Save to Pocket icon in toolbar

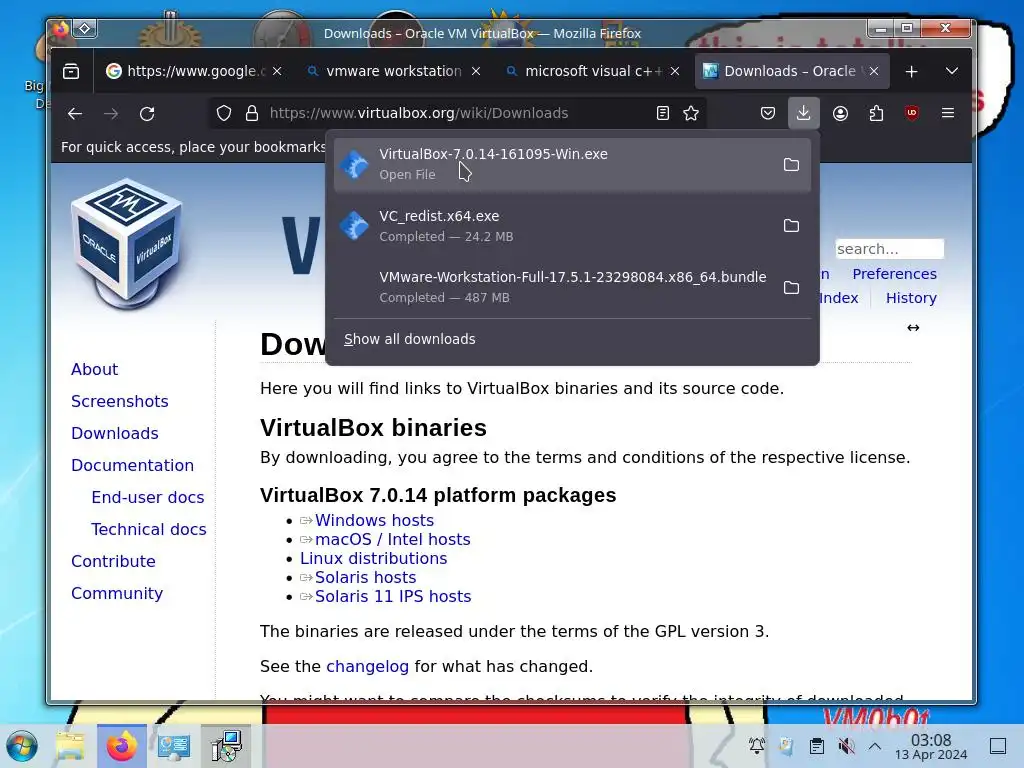click(768, 114)
